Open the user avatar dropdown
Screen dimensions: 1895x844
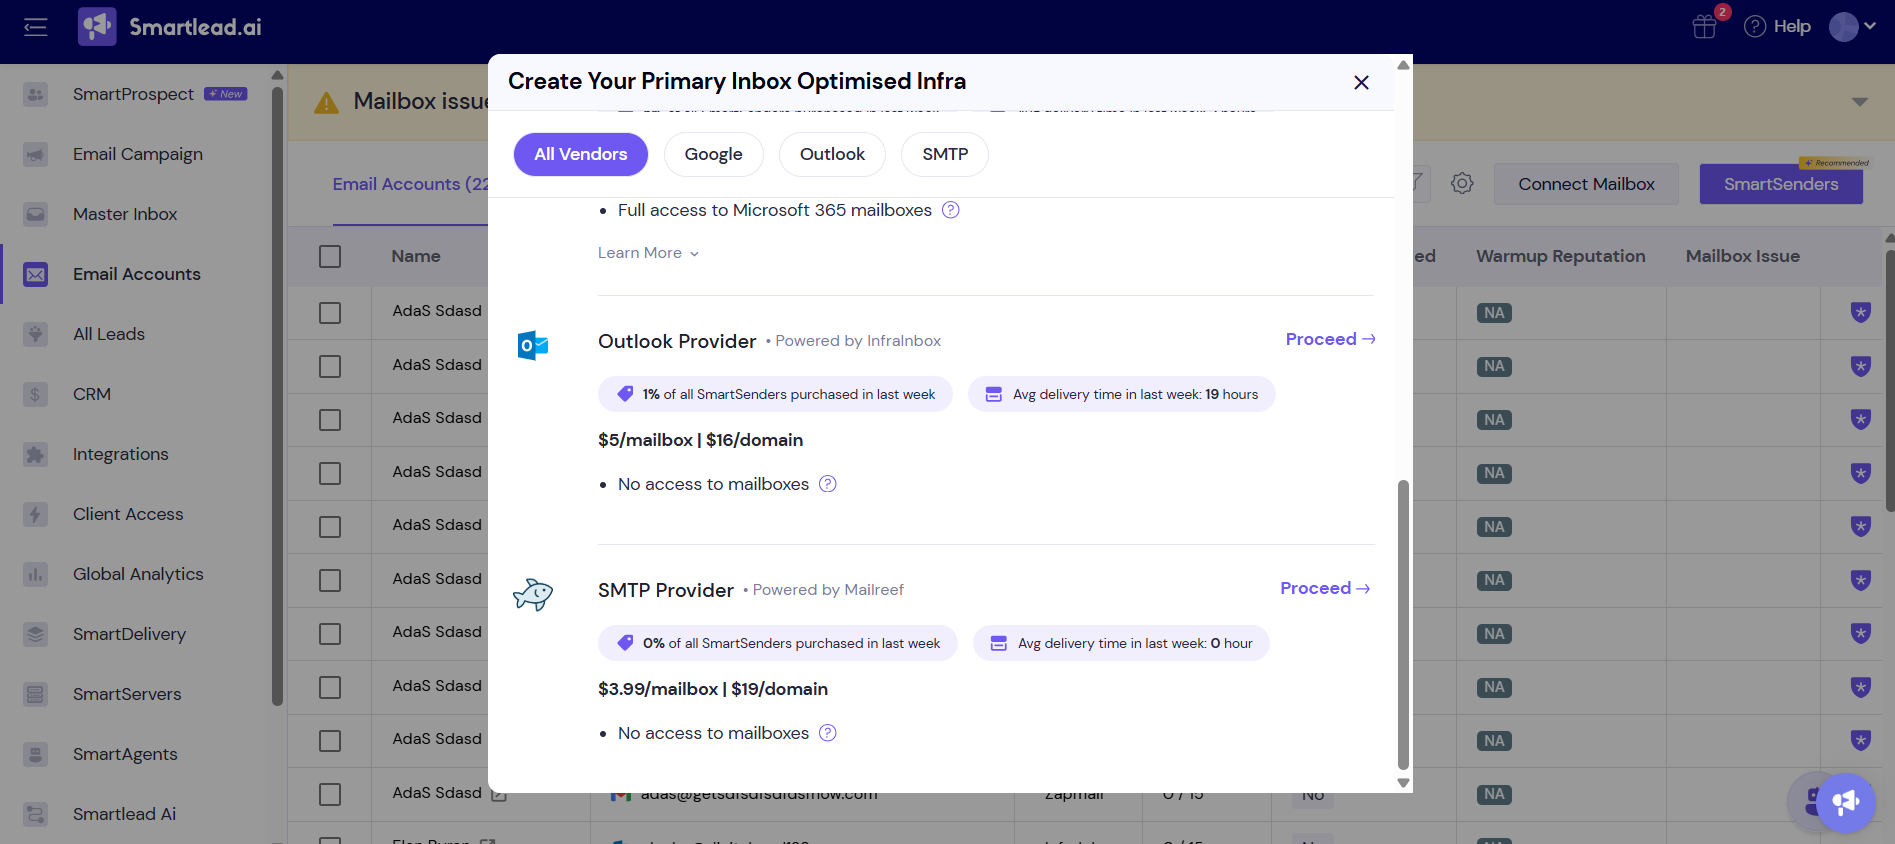[x=1852, y=27]
